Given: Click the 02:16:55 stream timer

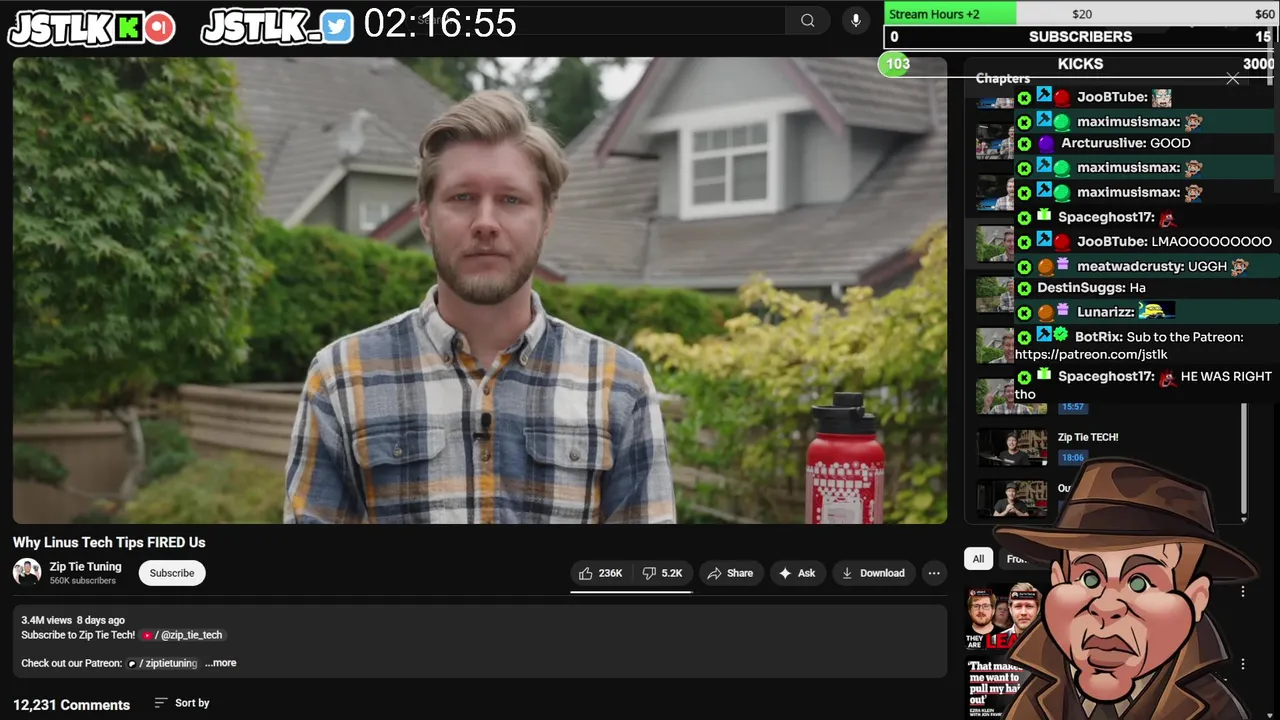Looking at the screenshot, I should [x=440, y=23].
